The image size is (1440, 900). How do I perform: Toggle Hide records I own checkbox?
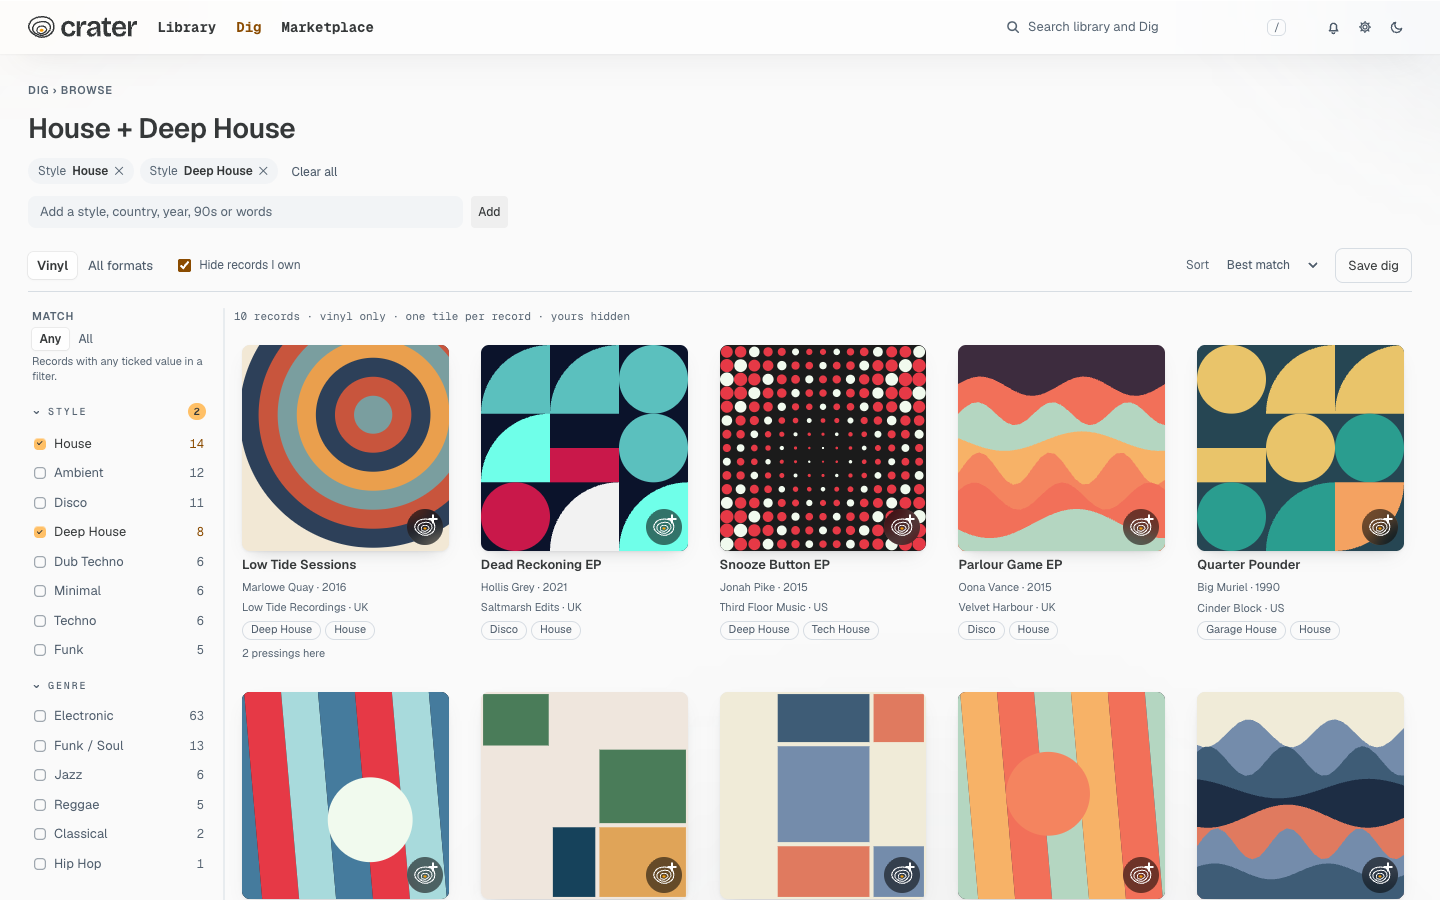[185, 265]
